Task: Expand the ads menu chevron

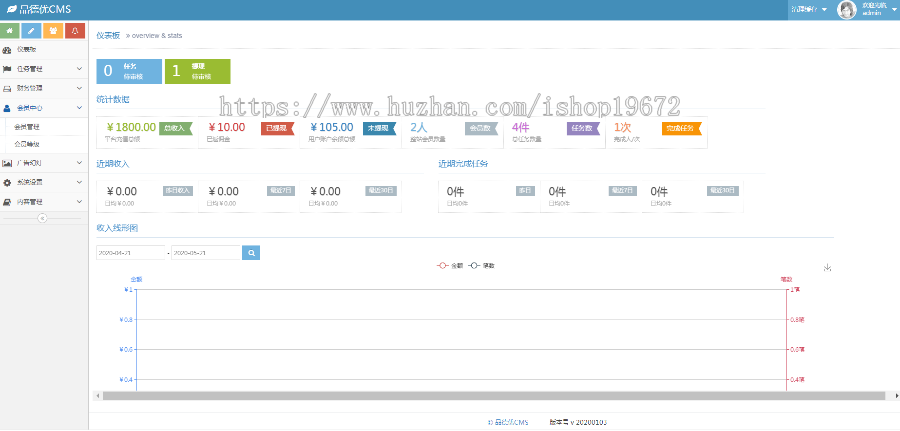Action: pos(80,164)
